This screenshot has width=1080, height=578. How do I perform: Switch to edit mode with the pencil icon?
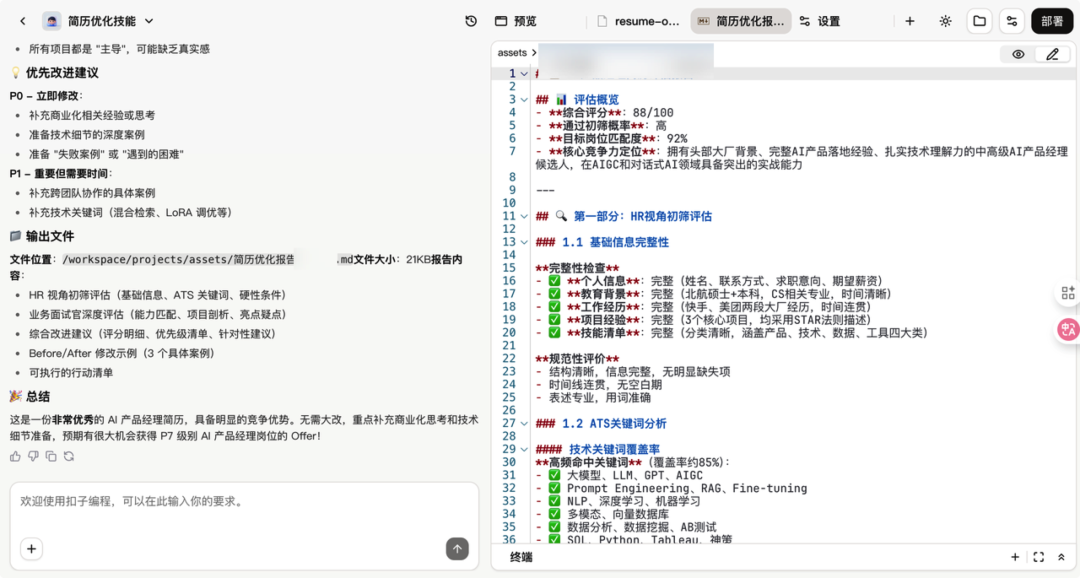[x=1052, y=54]
